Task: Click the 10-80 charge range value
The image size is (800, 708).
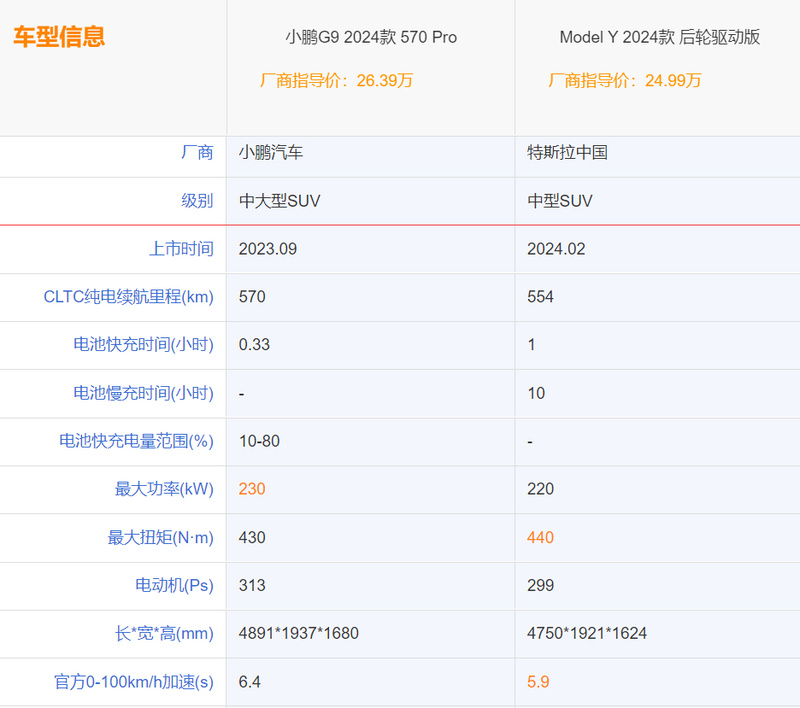Action: tap(259, 441)
